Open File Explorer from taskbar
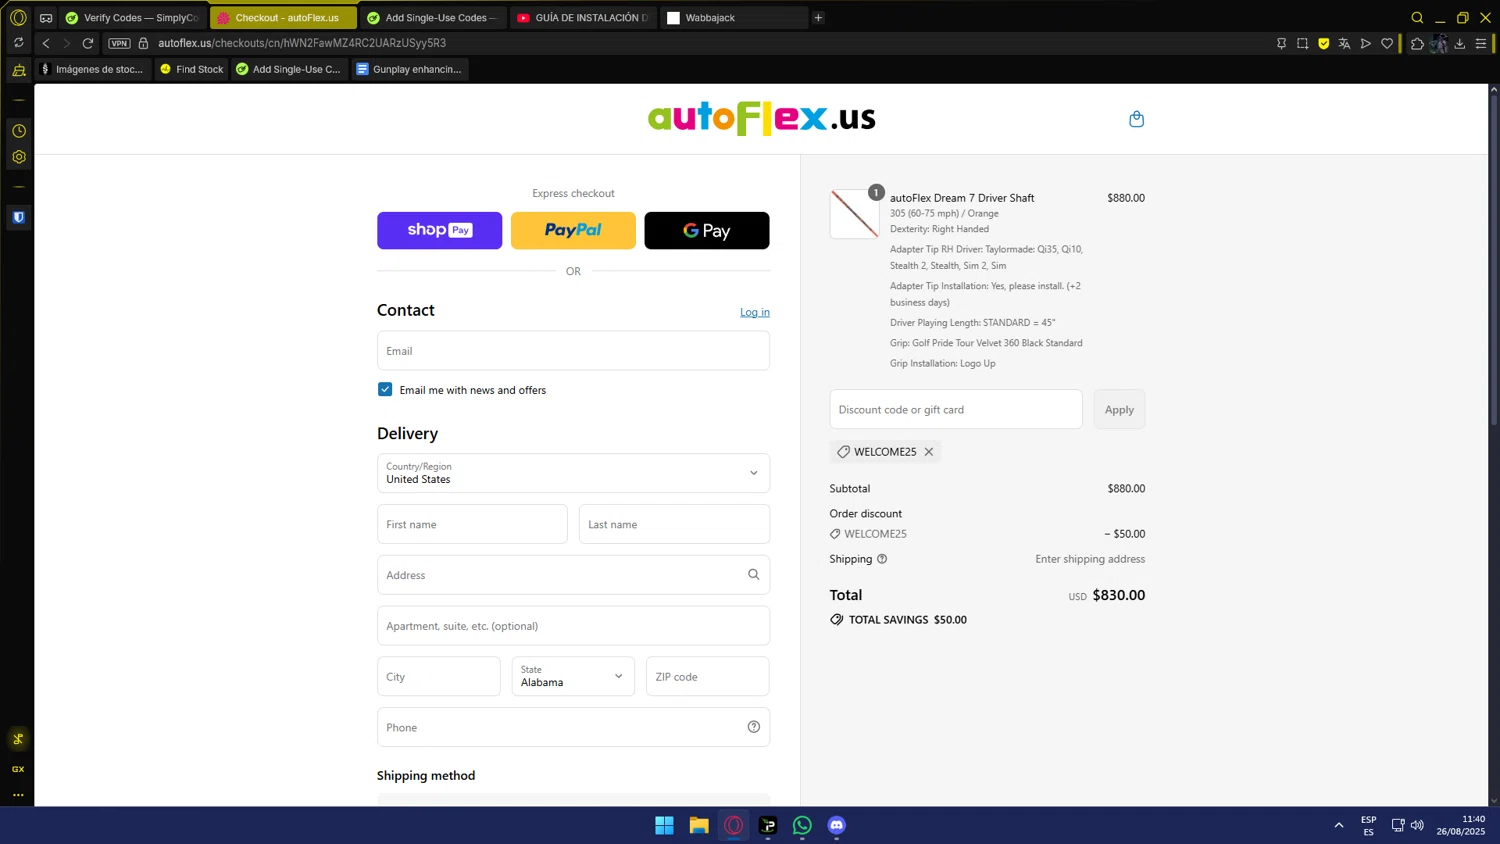 tap(699, 825)
